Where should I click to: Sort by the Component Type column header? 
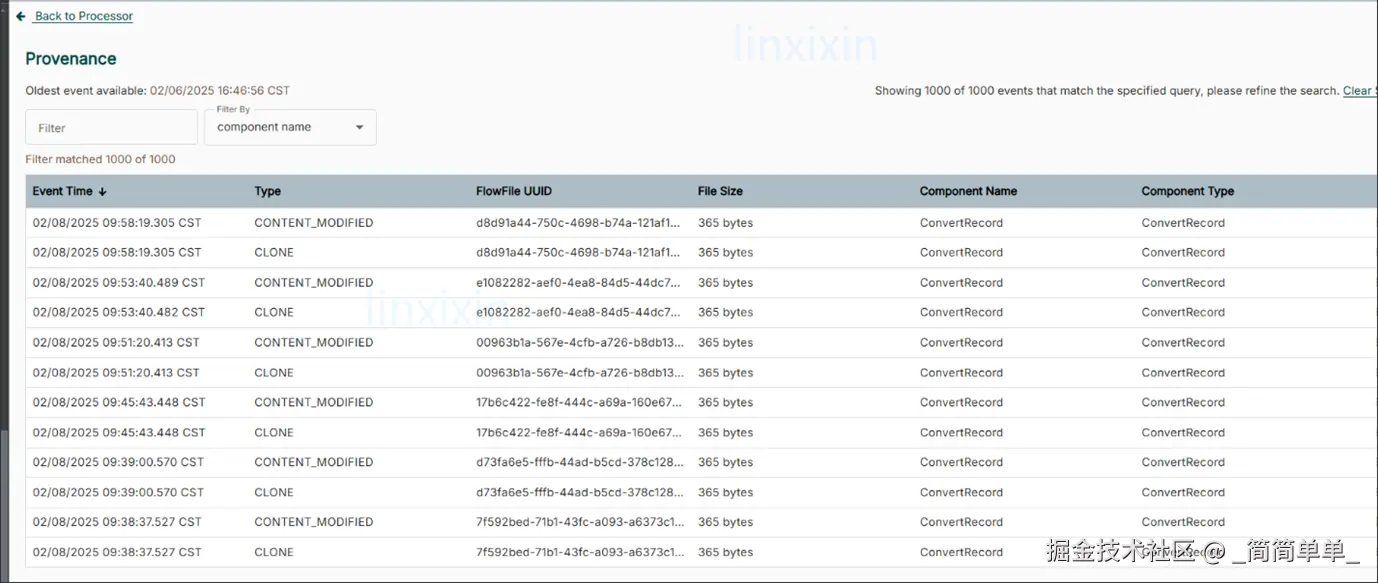pyautogui.click(x=1187, y=191)
